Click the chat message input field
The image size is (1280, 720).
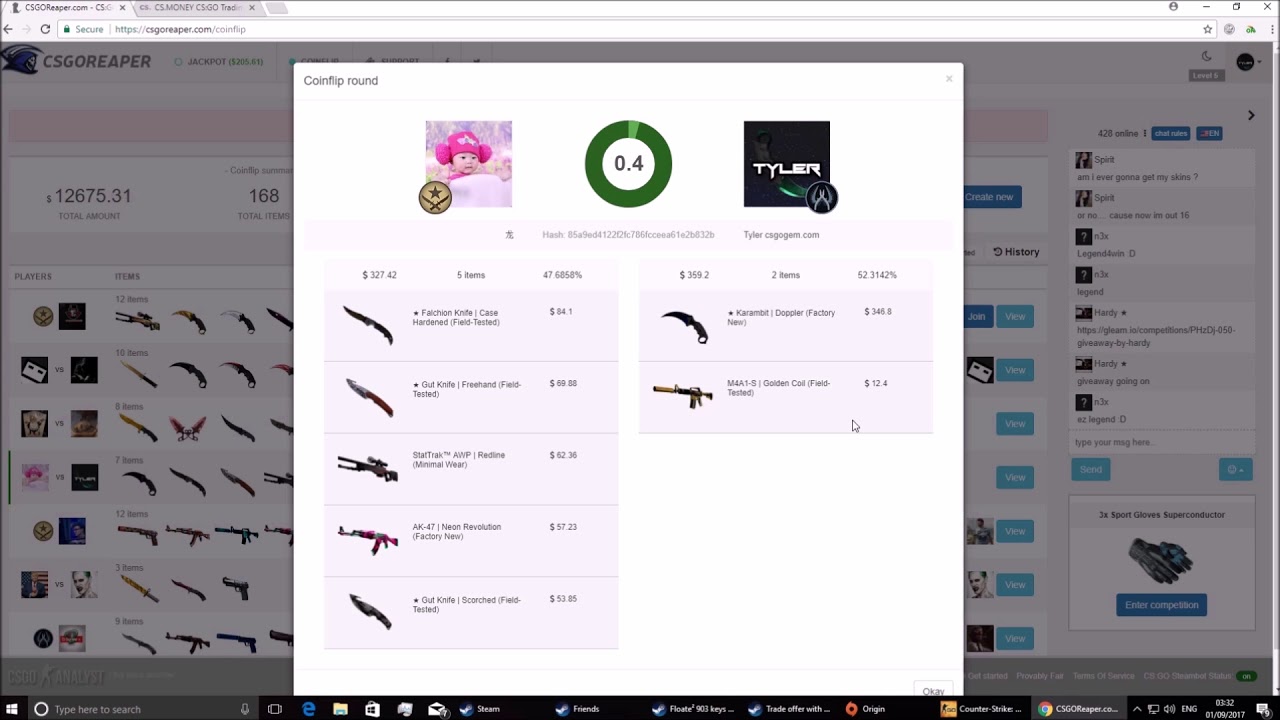(1162, 442)
